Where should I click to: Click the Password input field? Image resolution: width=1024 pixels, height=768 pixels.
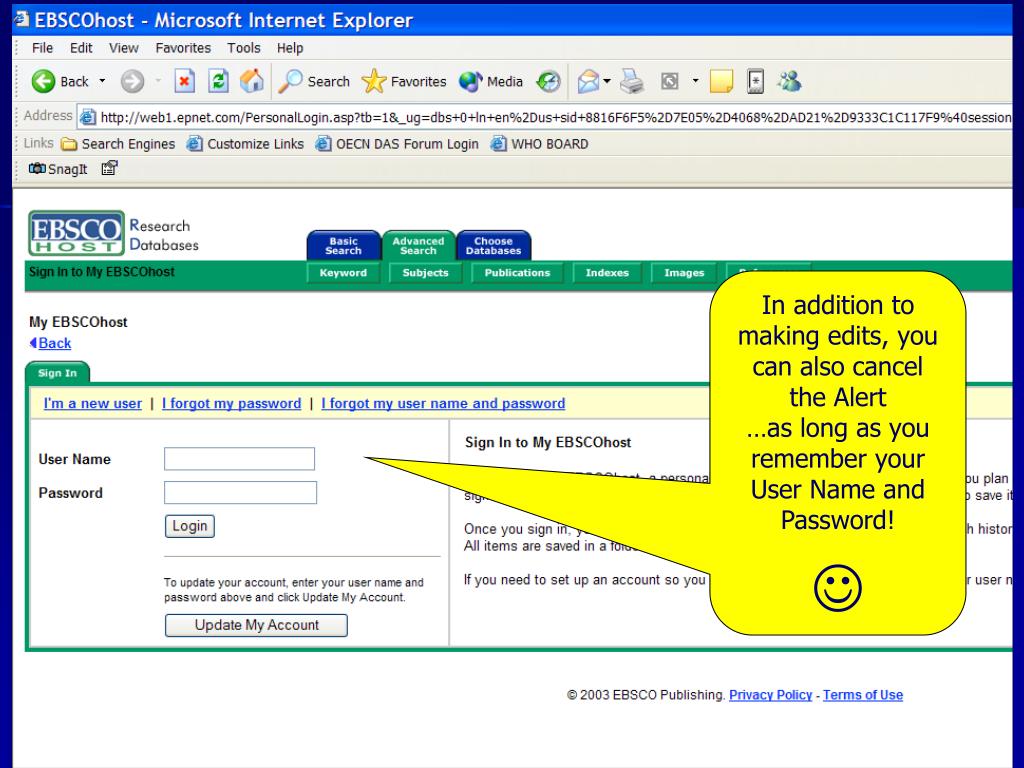240,492
